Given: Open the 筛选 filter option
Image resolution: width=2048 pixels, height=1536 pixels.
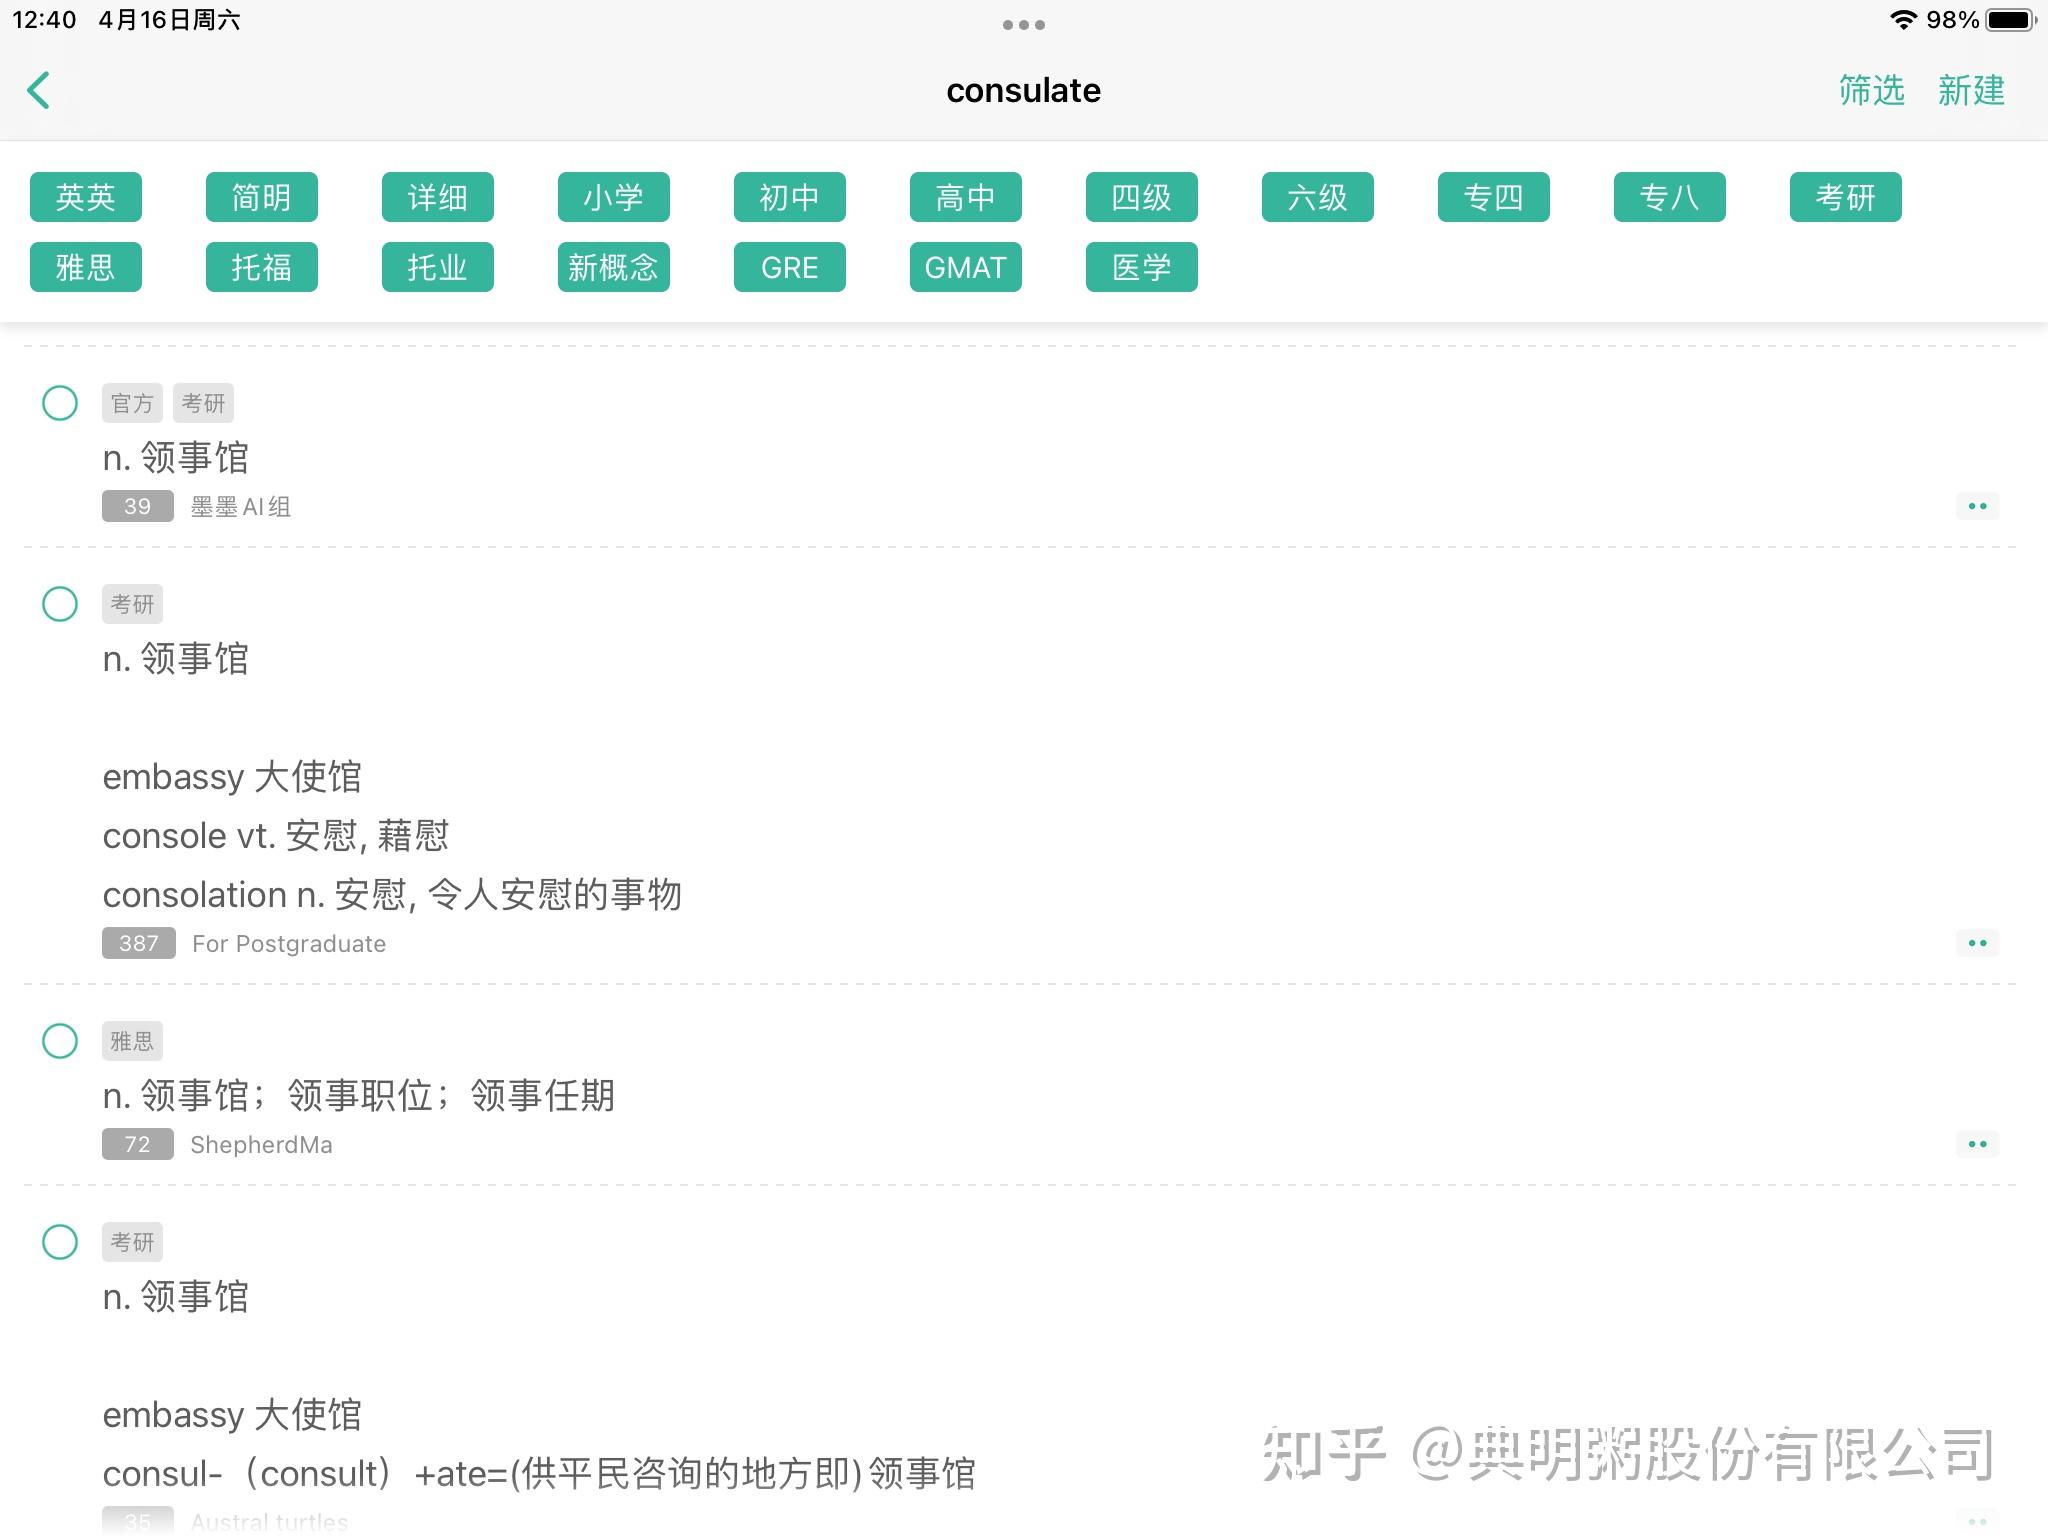Looking at the screenshot, I should [1871, 90].
